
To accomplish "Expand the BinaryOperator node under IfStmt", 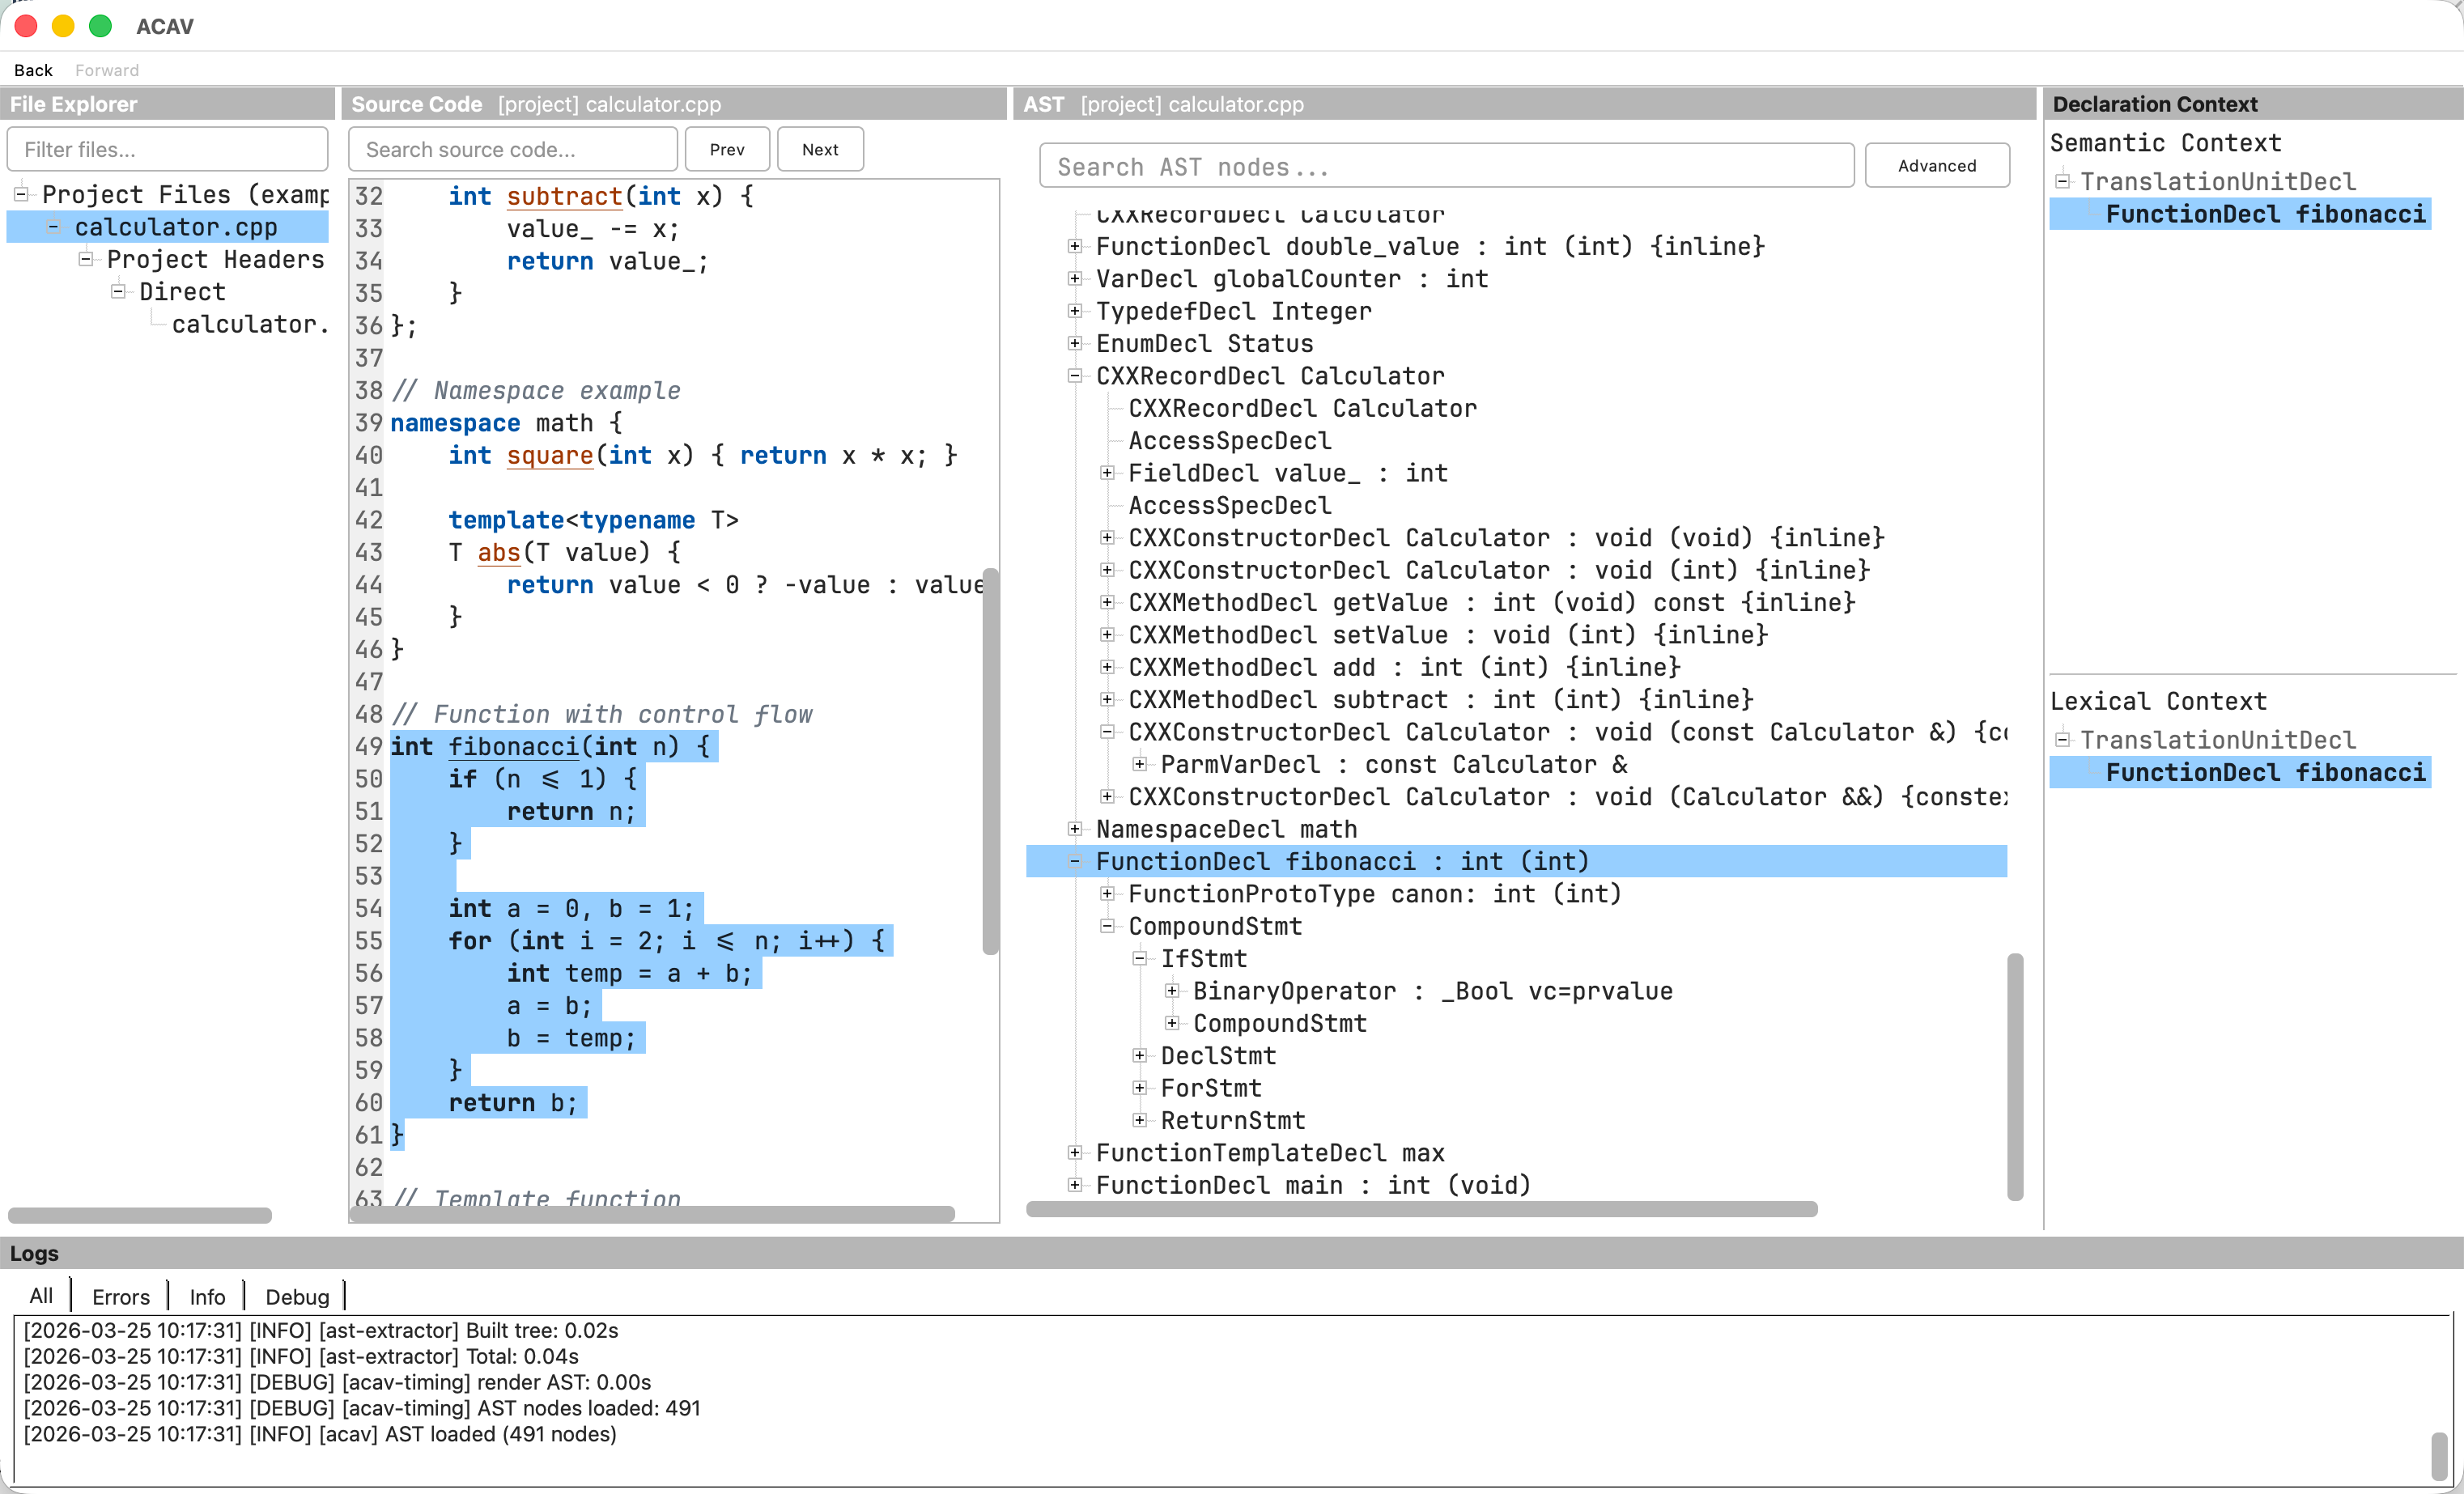I will point(1172,990).
